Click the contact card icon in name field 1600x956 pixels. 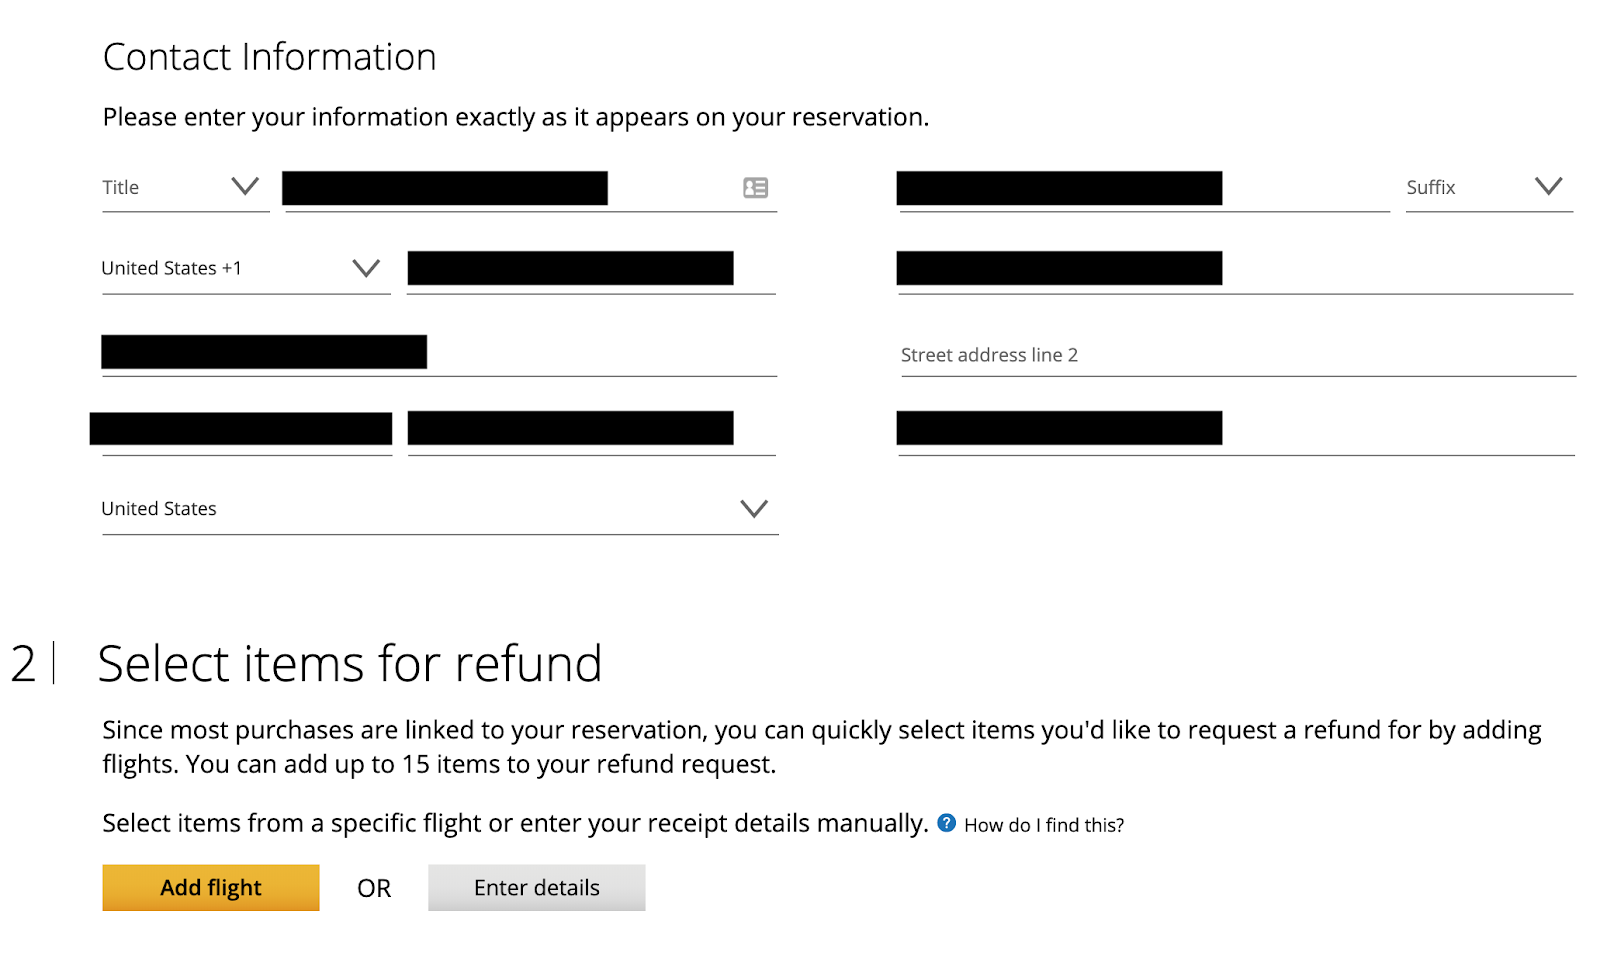(755, 188)
